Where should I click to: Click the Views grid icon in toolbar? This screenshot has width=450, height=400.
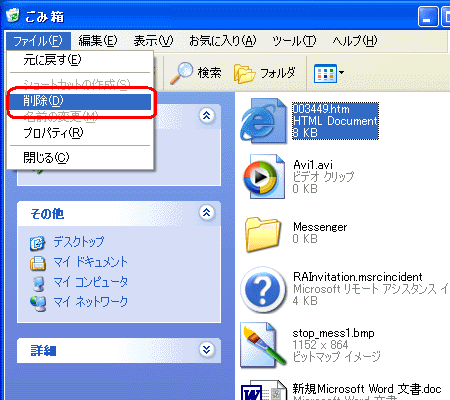[325, 73]
